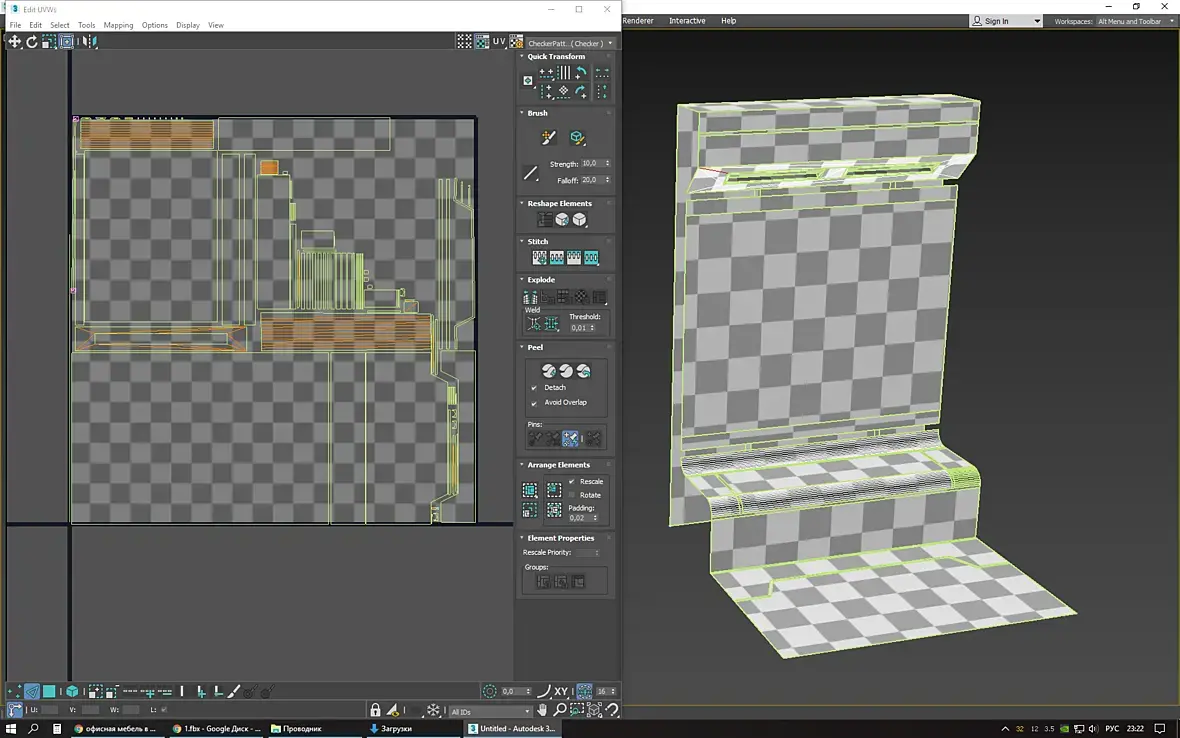
Task: Open the Tools menu
Action: click(x=87, y=25)
